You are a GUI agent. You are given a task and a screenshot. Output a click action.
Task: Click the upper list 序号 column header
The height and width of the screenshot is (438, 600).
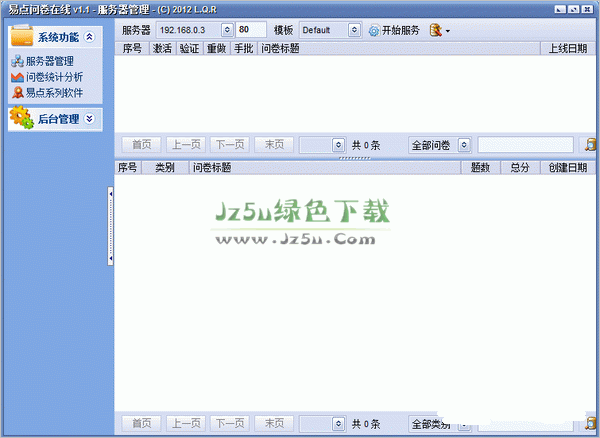point(132,49)
